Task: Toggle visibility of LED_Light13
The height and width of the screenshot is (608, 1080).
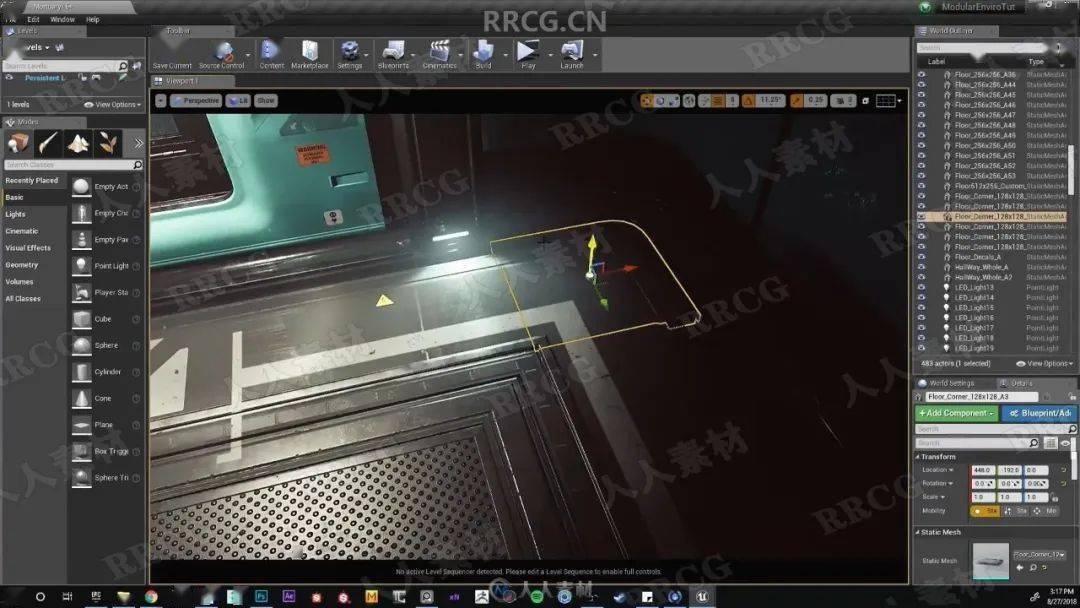Action: click(x=922, y=287)
